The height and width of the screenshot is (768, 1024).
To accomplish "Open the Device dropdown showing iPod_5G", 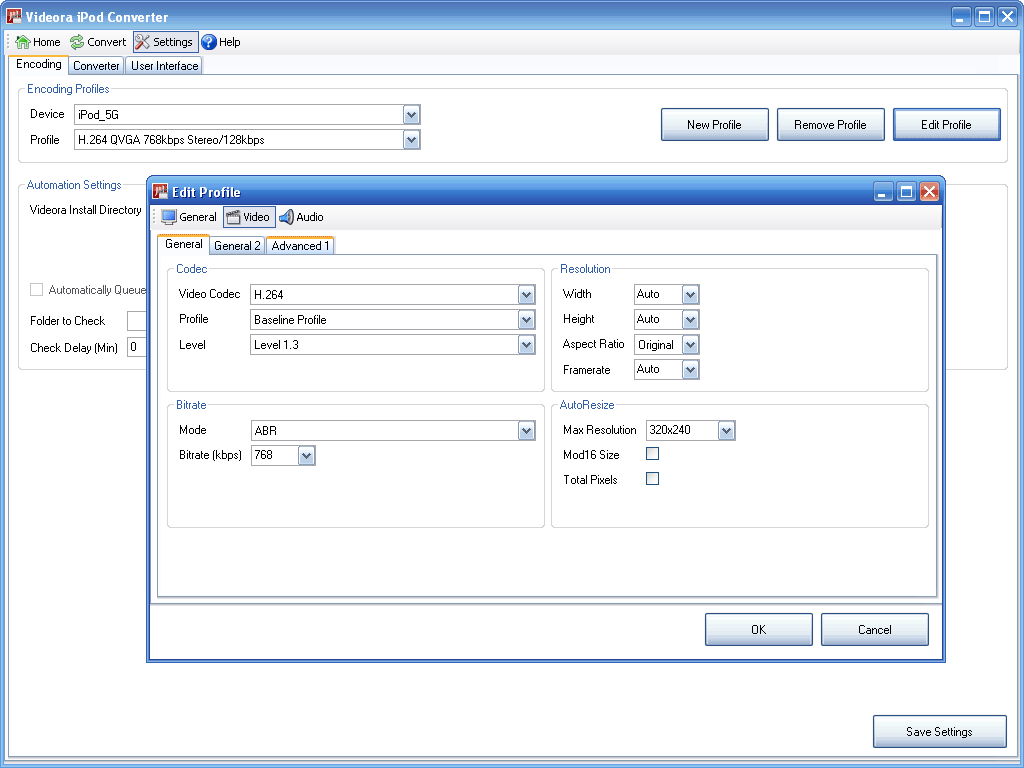I will (x=411, y=115).
